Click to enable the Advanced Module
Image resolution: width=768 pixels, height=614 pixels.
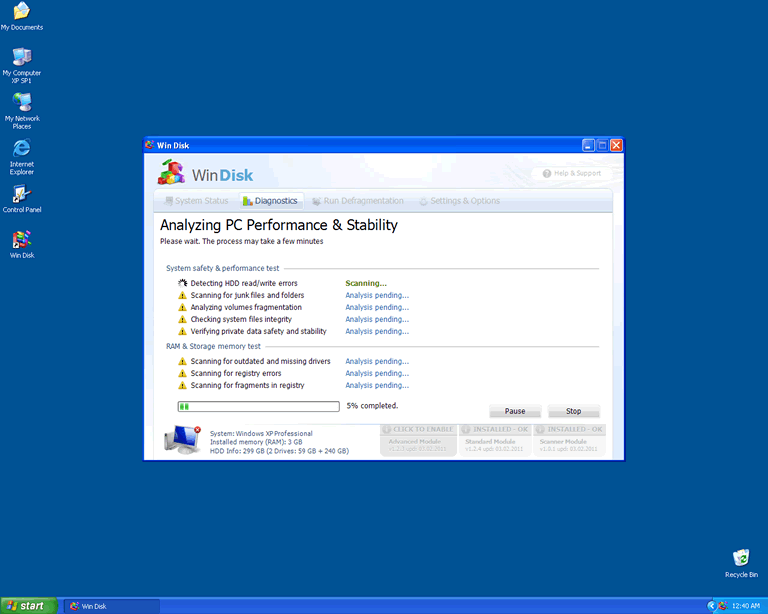418,440
